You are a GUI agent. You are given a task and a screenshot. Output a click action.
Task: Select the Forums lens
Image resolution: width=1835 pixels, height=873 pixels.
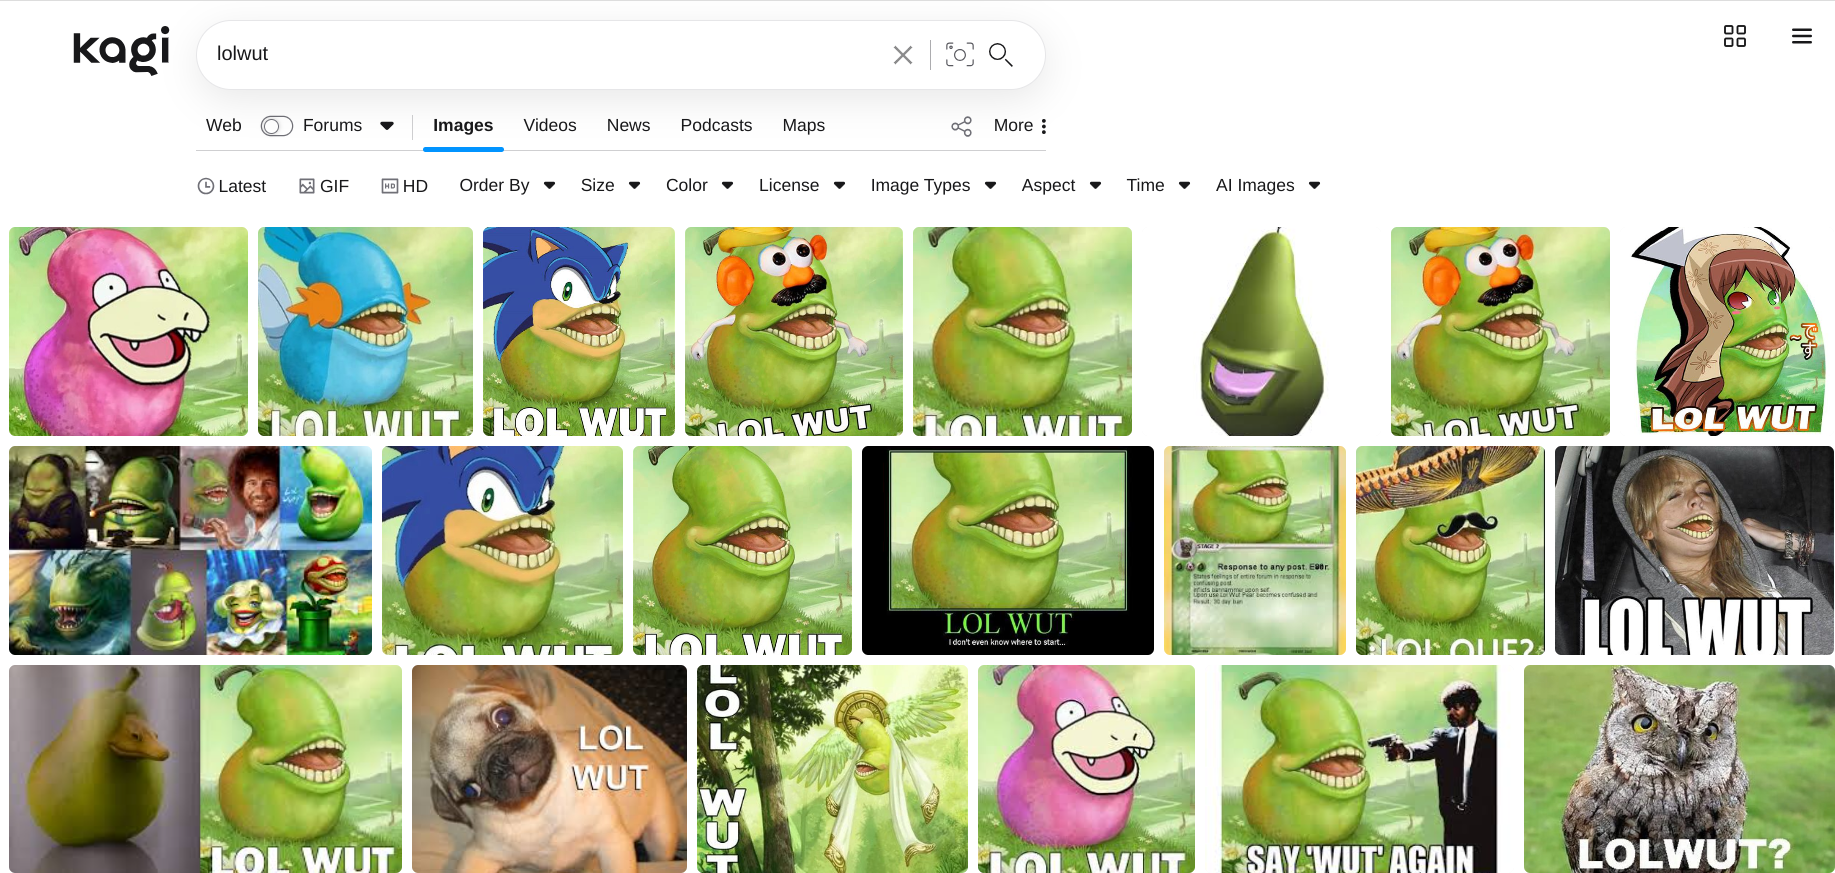pos(332,126)
